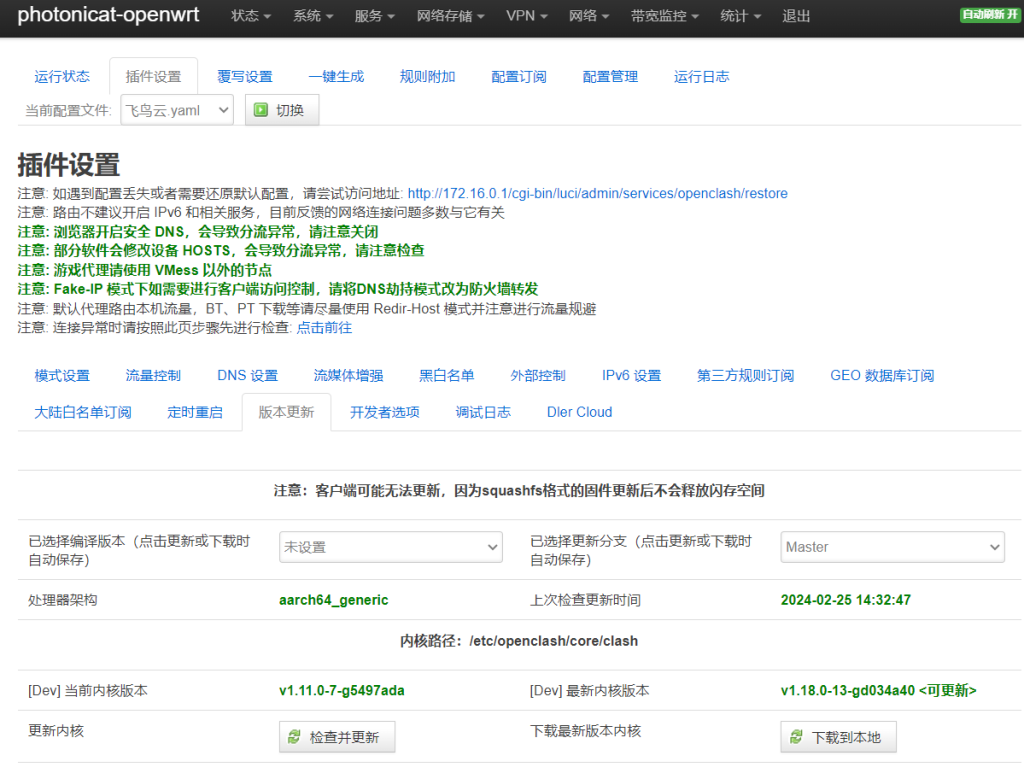Click refresh icon on Download to Local button
Screen dimensions: 1024x773
click(797, 737)
